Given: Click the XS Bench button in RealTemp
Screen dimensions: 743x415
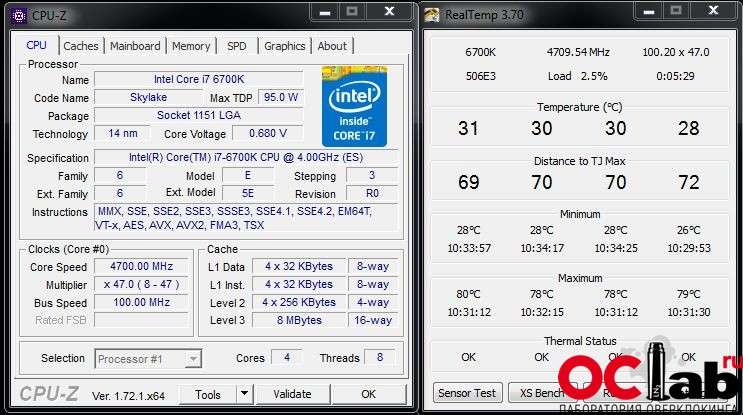Looking at the screenshot, I should click(542, 393).
